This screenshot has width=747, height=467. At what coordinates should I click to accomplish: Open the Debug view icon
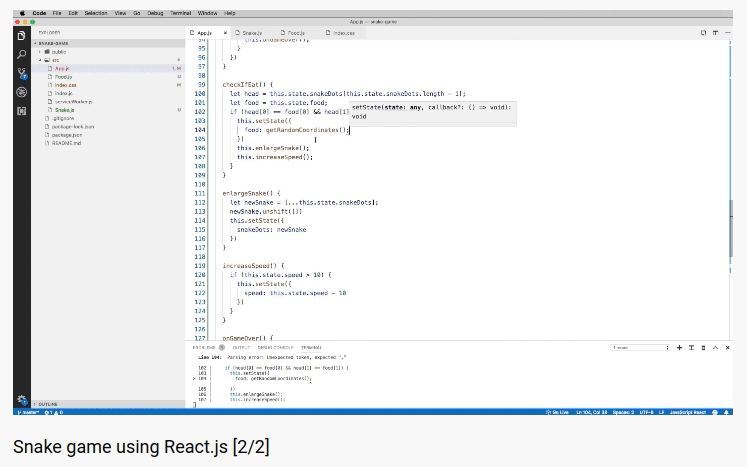pos(21,92)
